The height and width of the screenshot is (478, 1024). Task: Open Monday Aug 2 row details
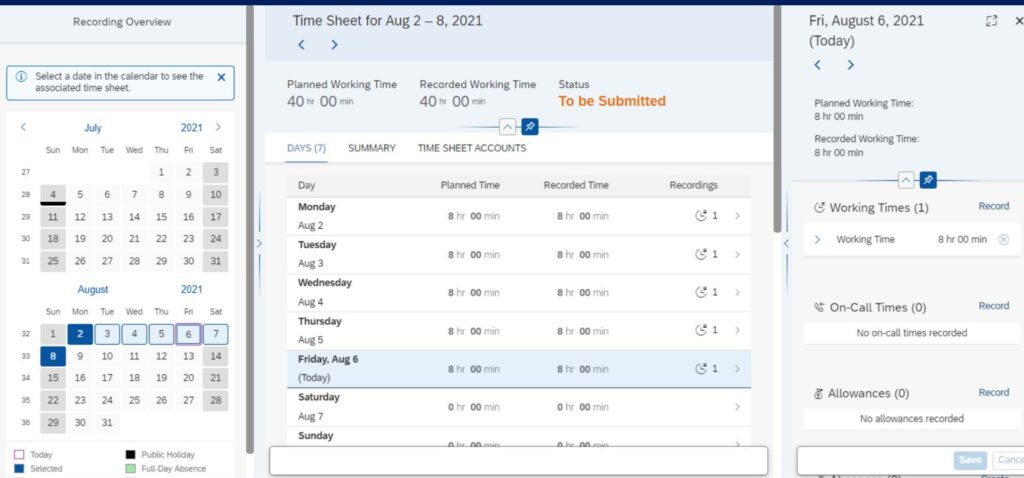pyautogui.click(x=519, y=216)
